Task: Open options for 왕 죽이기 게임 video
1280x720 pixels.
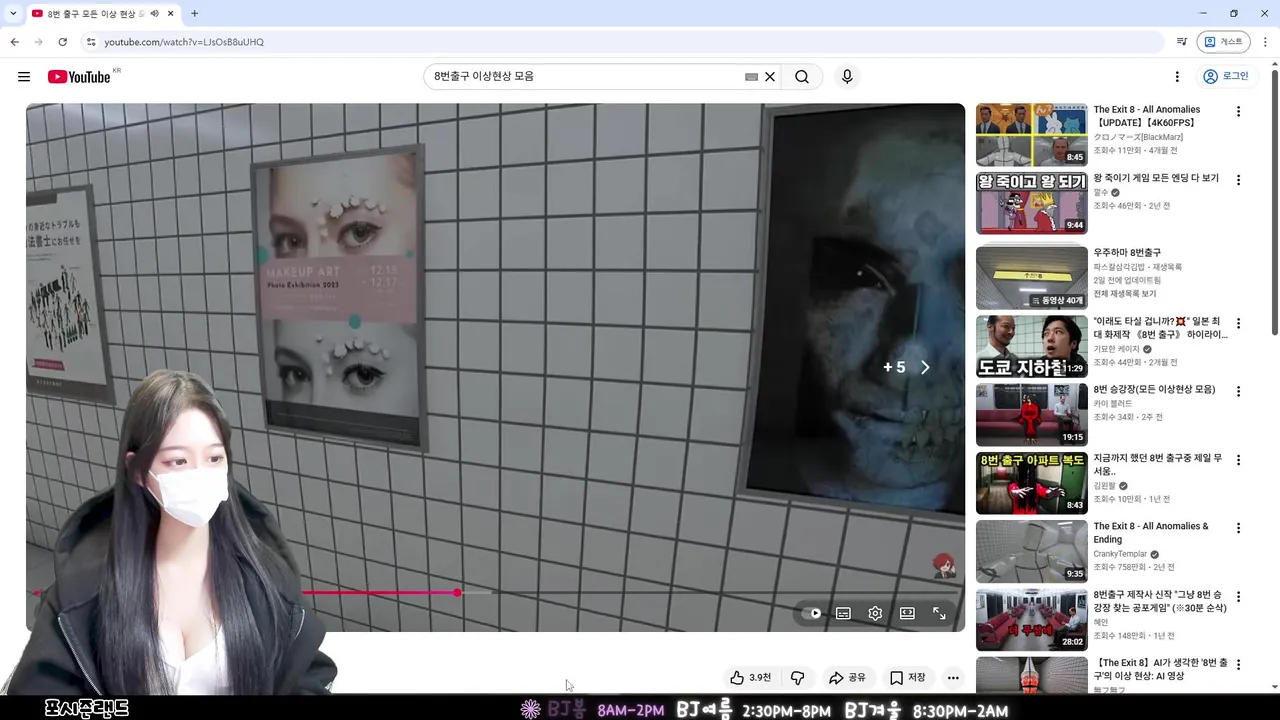Action: pos(1238,180)
